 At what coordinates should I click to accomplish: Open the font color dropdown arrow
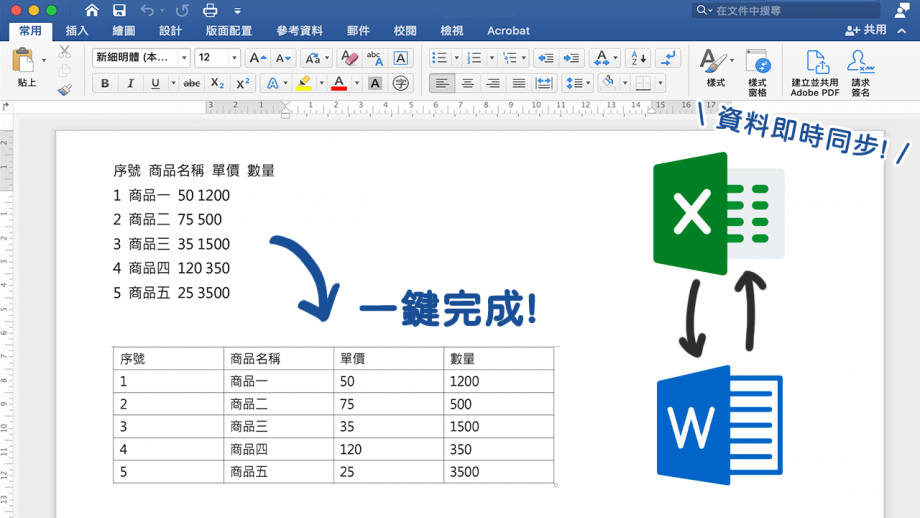pos(357,83)
